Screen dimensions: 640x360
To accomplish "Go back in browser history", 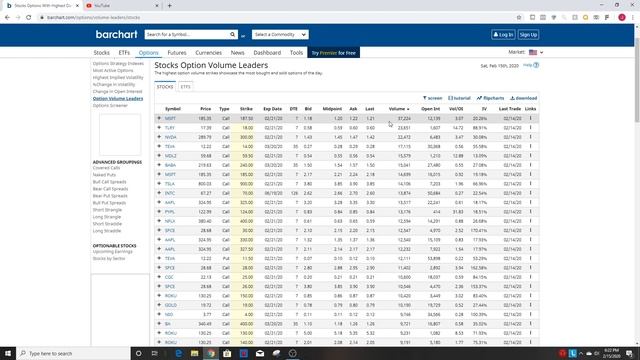I will click(7, 18).
